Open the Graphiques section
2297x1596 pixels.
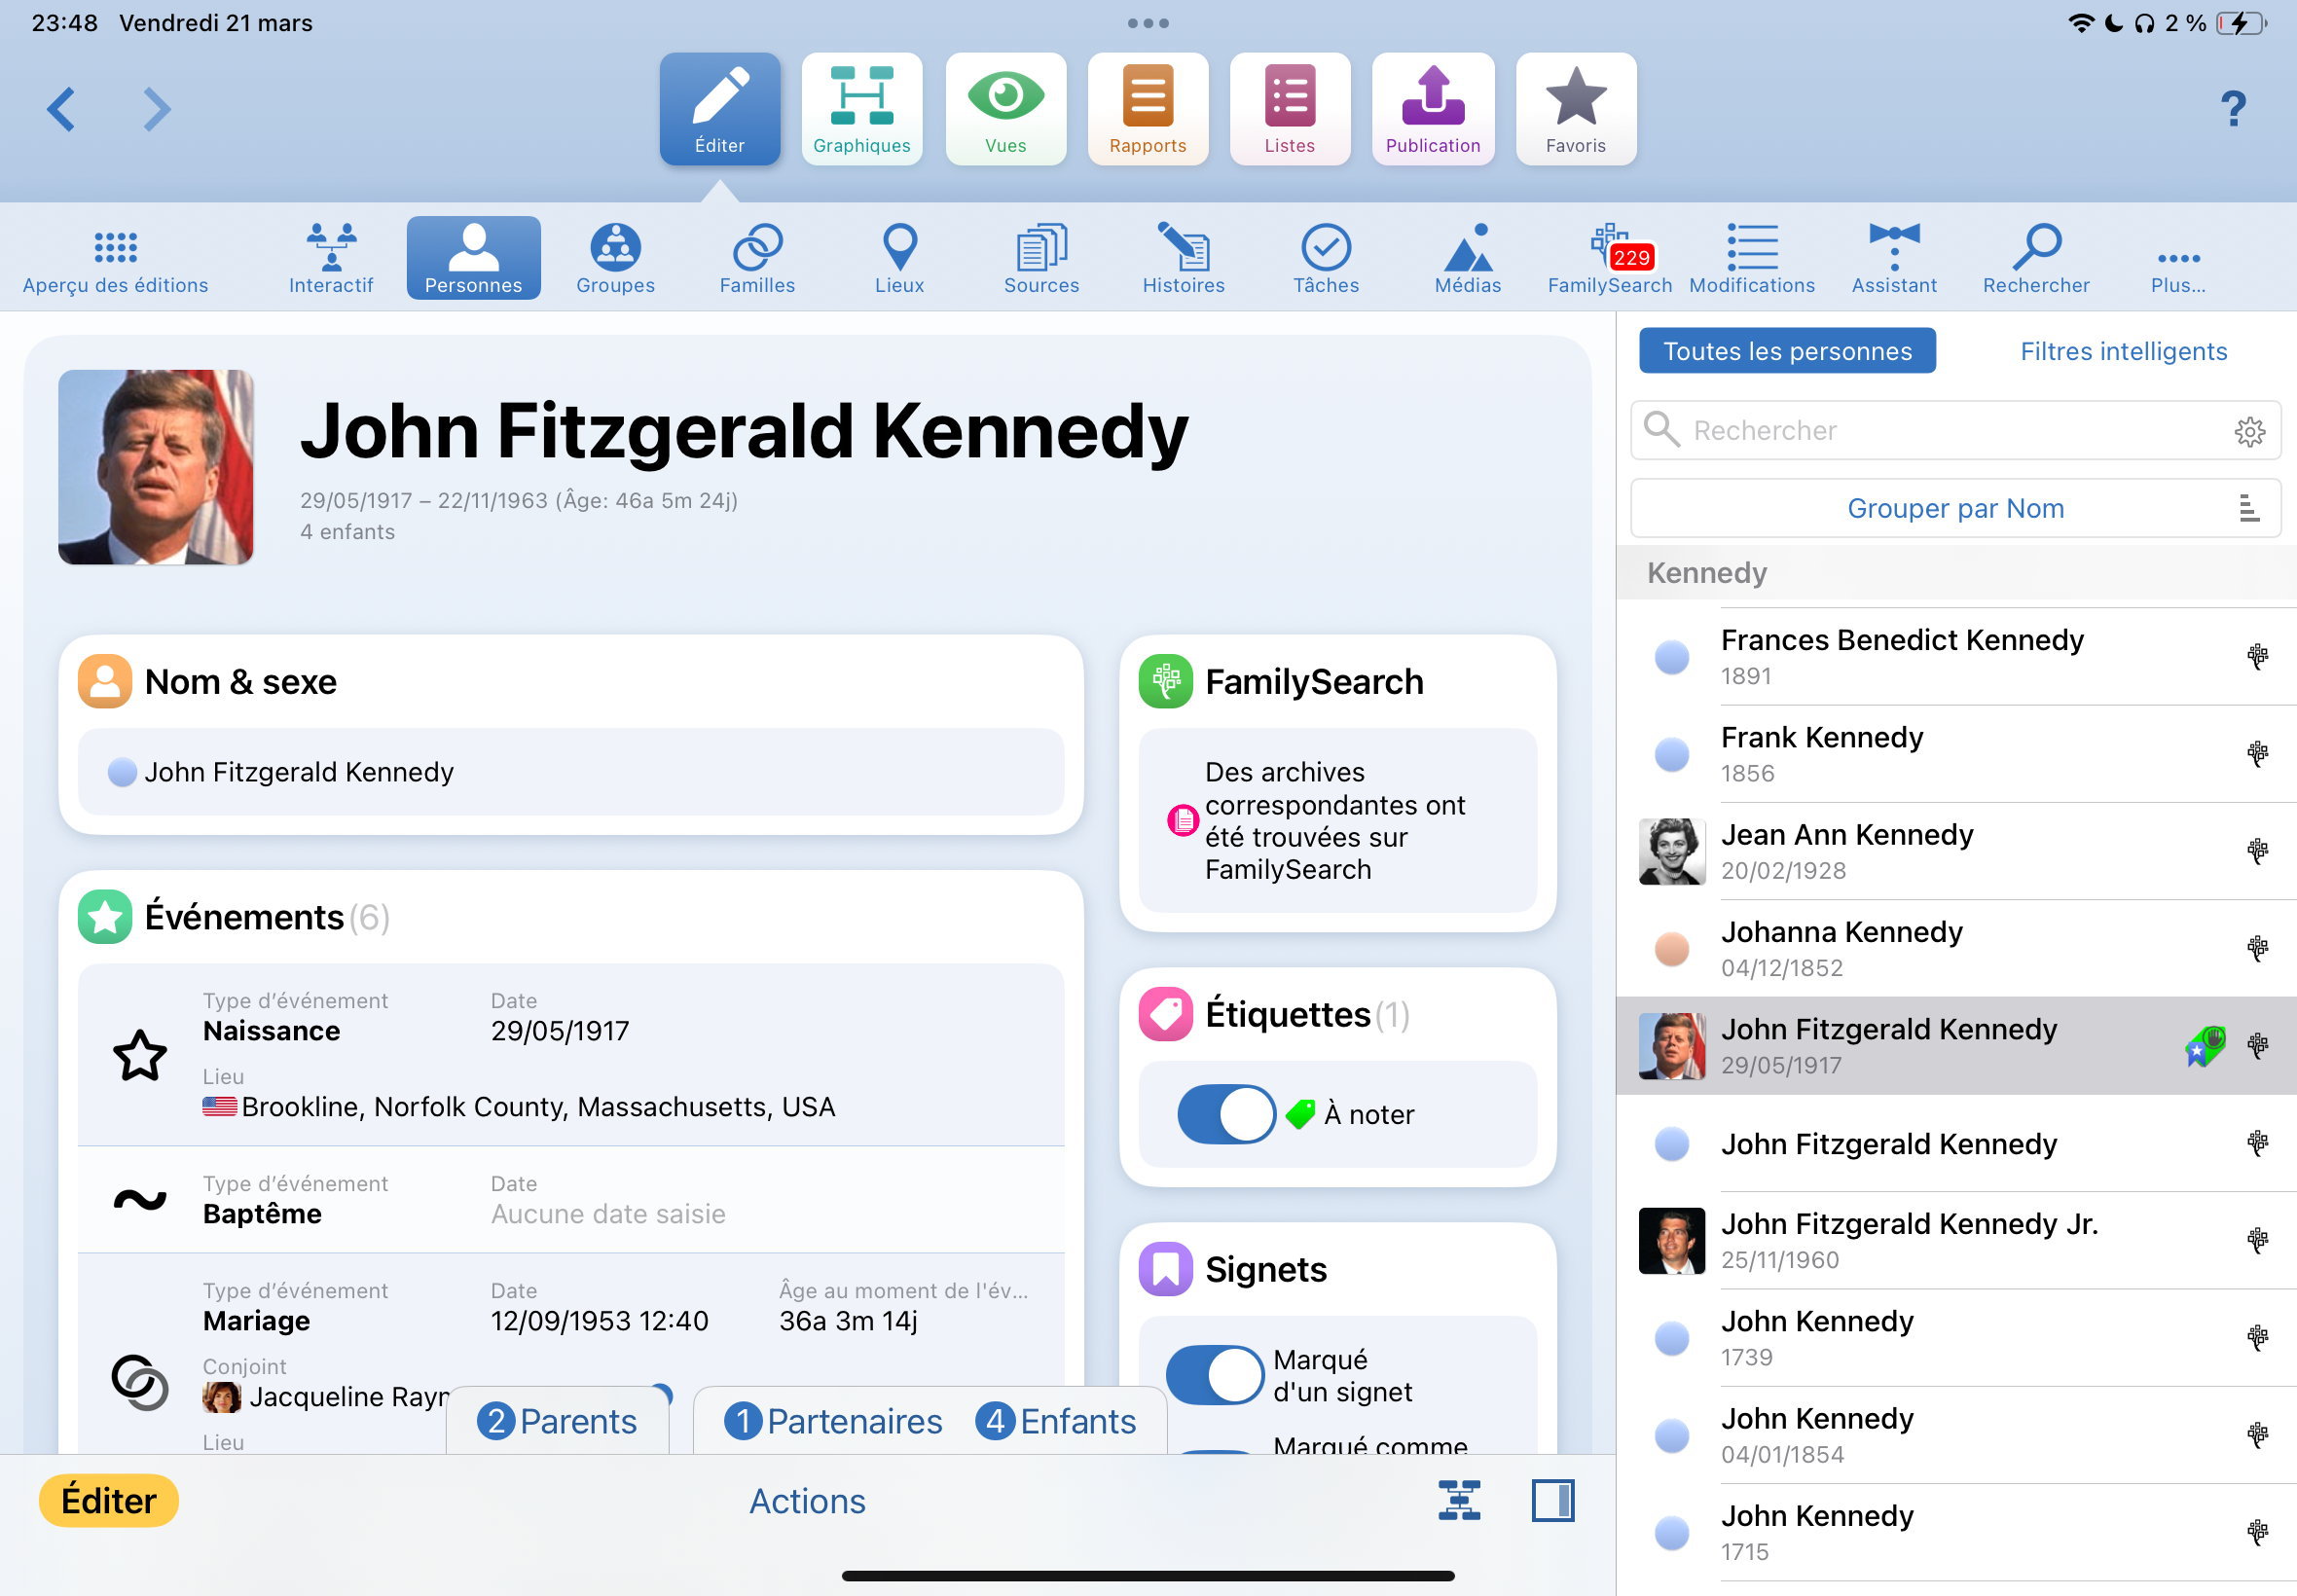click(x=861, y=109)
